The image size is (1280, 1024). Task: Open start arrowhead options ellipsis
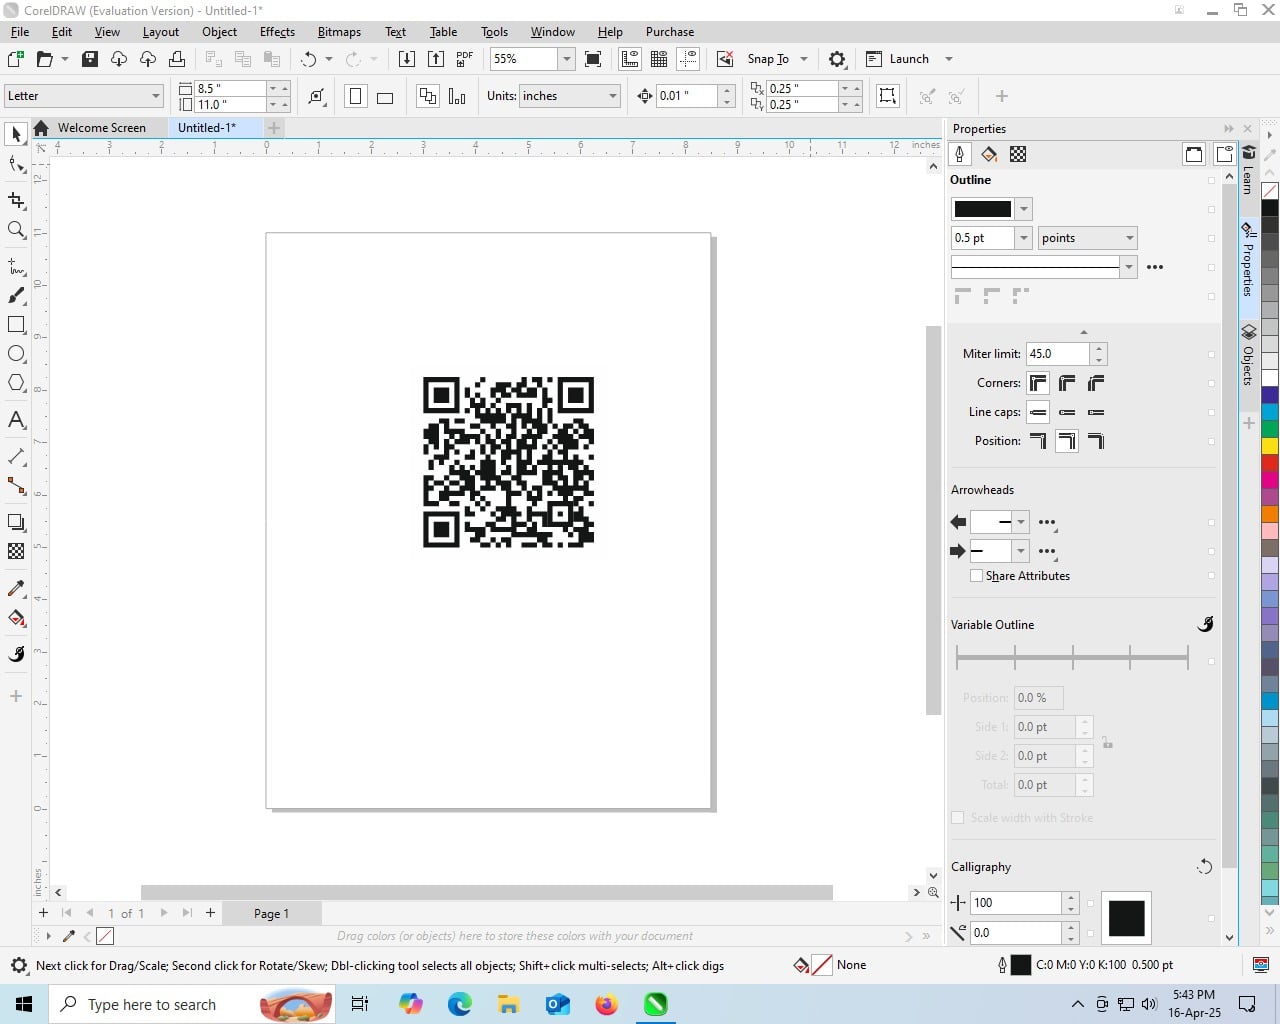coord(1047,522)
